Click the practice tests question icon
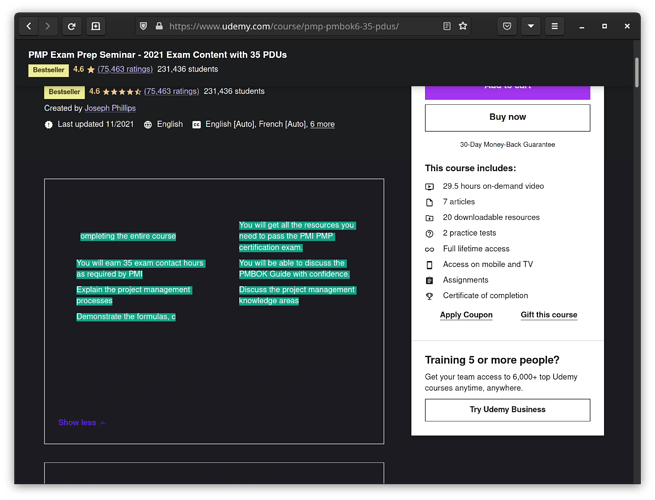The width and height of the screenshot is (655, 500). coord(429,234)
